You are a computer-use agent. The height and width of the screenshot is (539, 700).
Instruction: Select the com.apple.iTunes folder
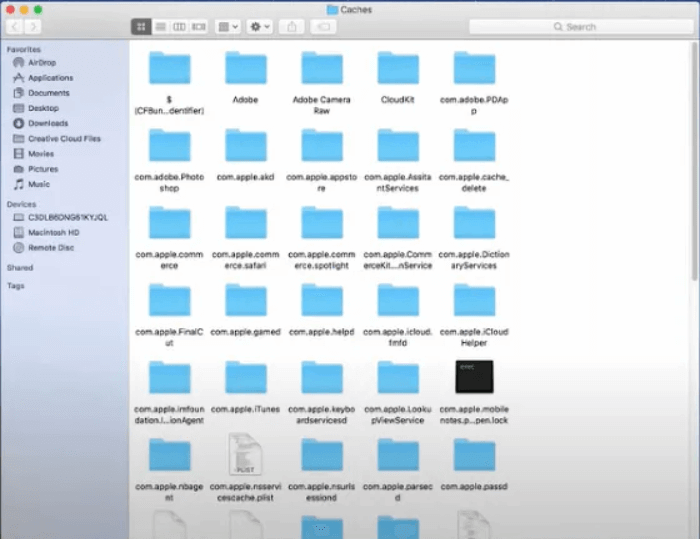(246, 377)
